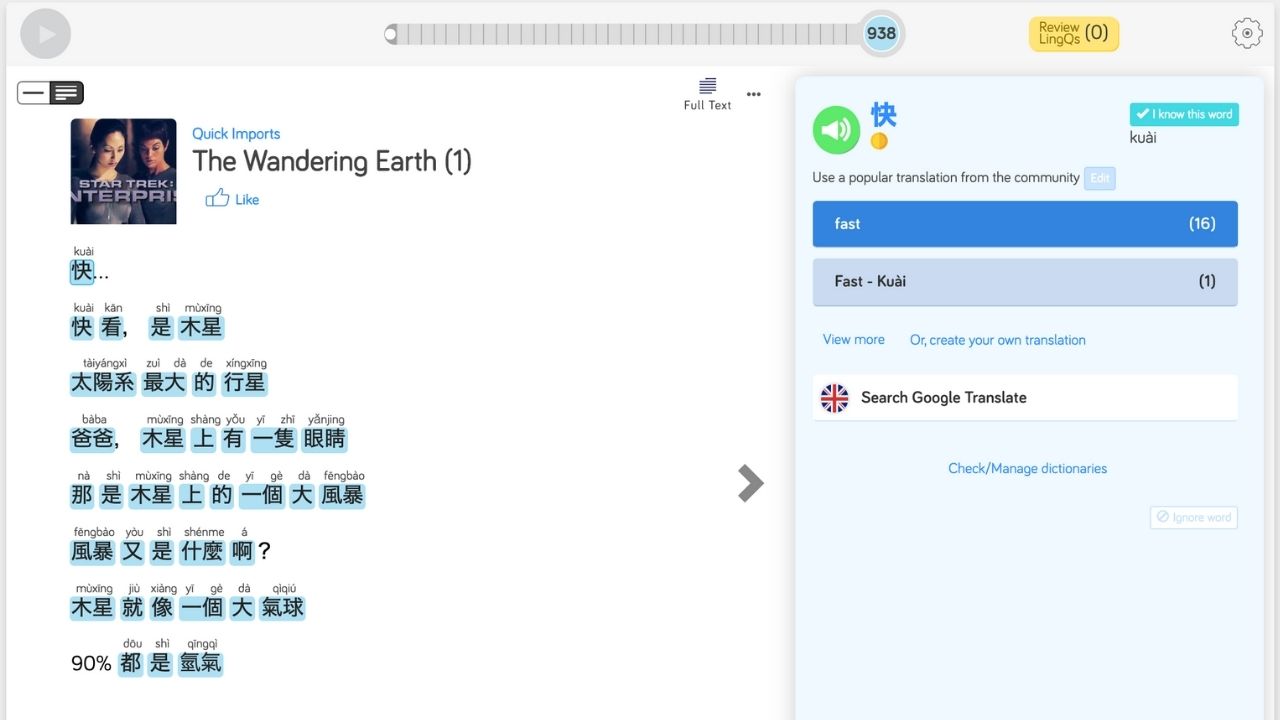Screen dimensions: 1280x720
Task: Open the three-dots more options menu
Action: (x=754, y=94)
